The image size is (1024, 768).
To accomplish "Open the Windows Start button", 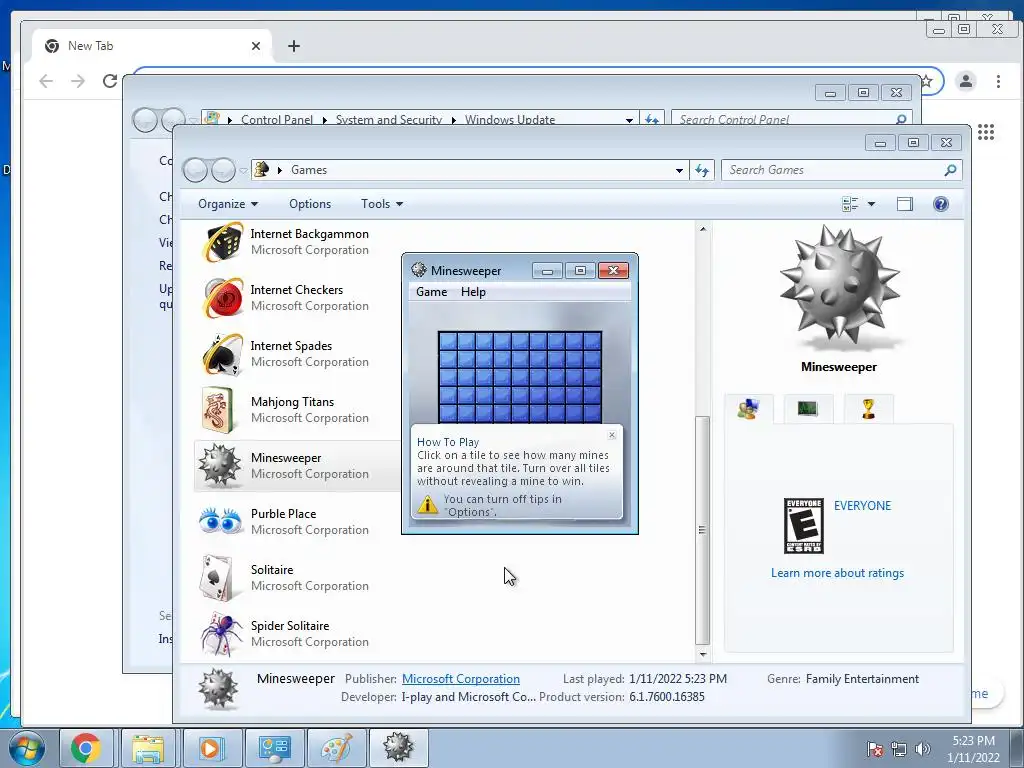I will [26, 748].
